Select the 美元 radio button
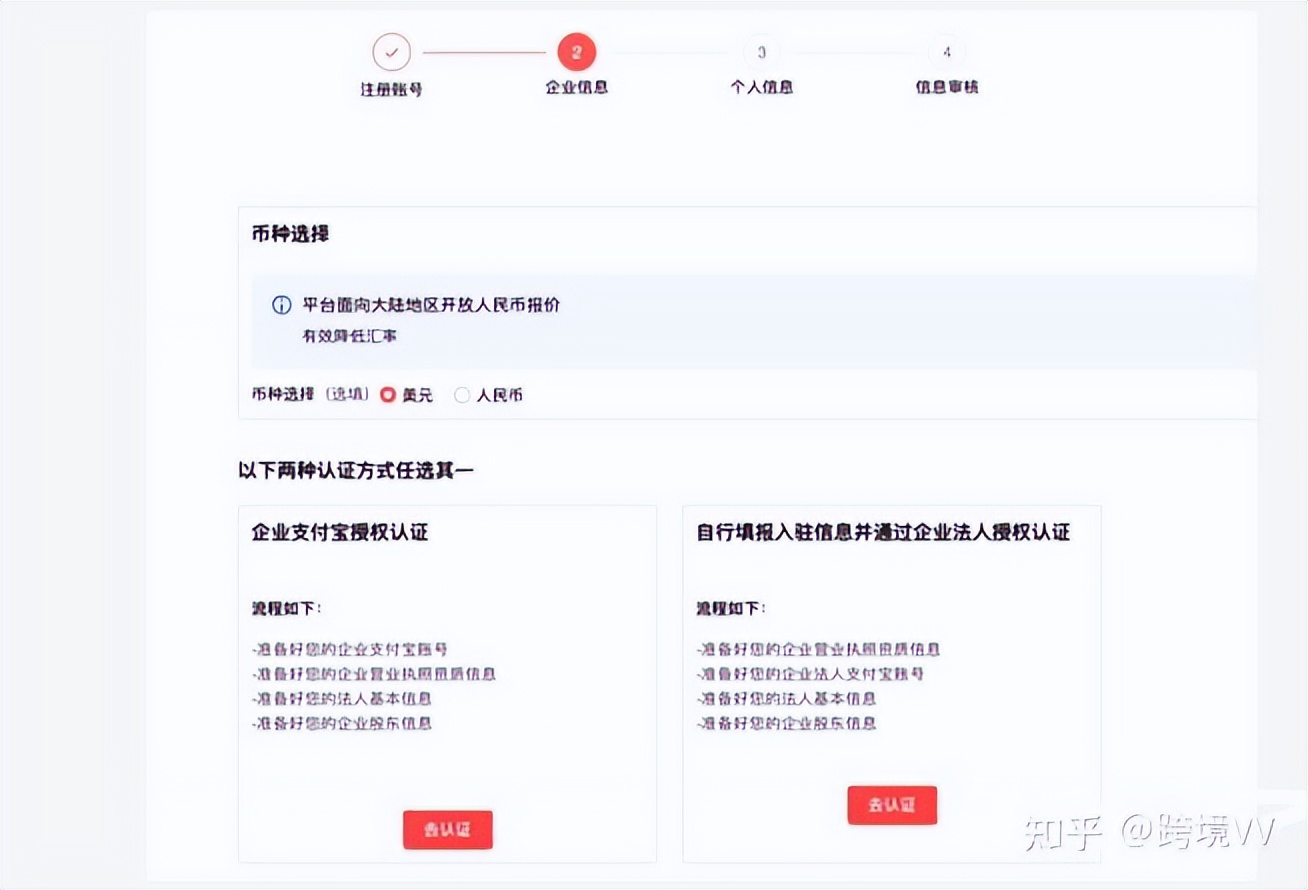 tap(388, 395)
